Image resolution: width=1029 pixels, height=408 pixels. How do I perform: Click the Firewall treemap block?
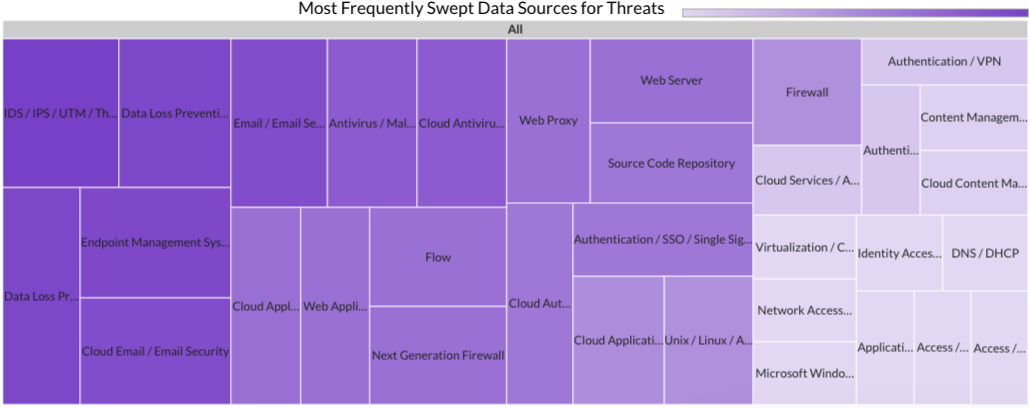807,92
